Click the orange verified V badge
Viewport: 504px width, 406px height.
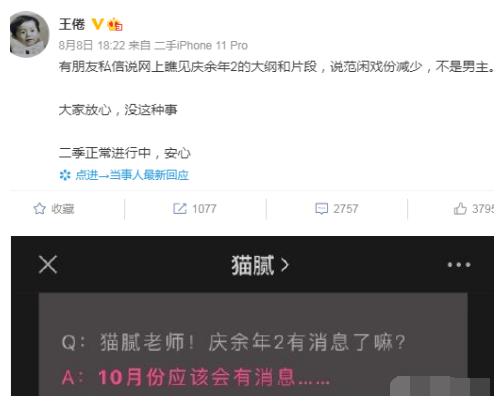(x=97, y=24)
